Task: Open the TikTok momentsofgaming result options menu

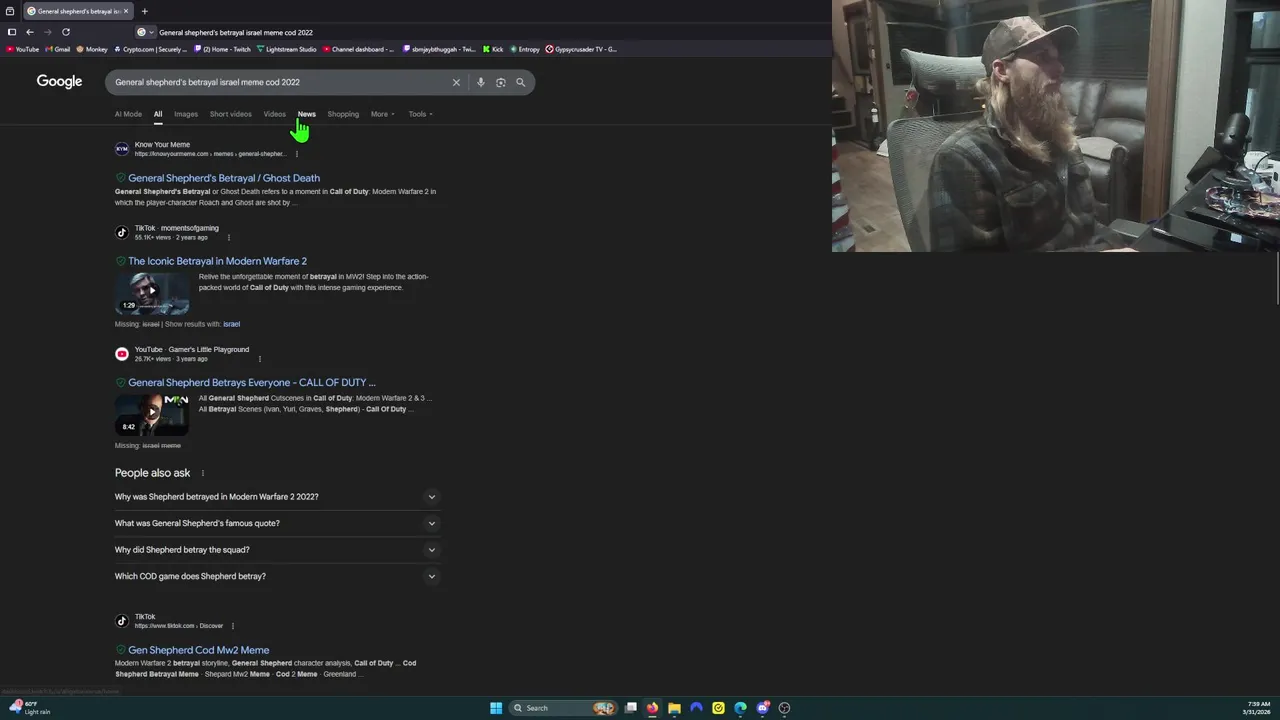Action: tap(228, 237)
